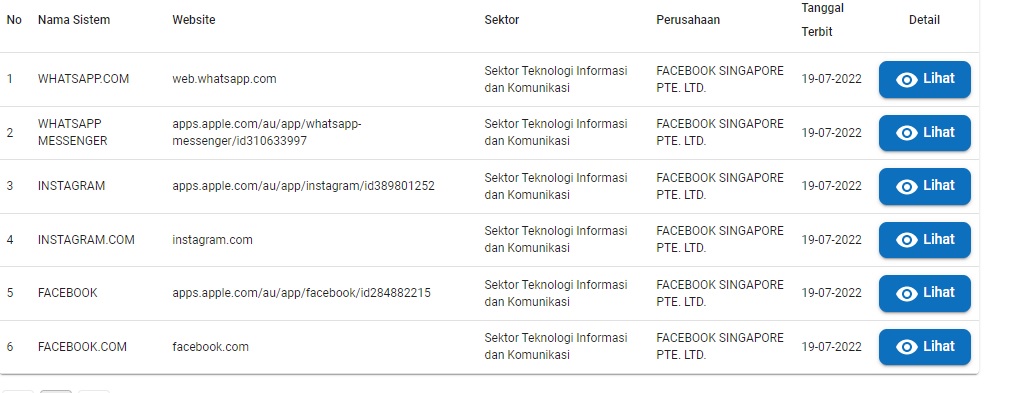Click the Facebook id284882215 App Store URL

click(x=302, y=293)
